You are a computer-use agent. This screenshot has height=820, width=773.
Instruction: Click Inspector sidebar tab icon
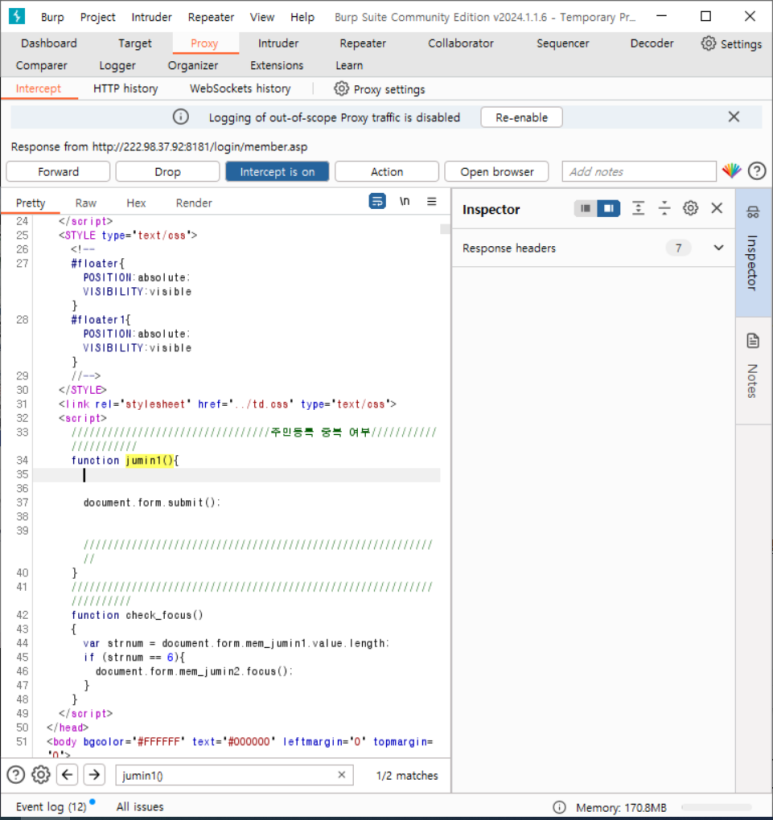pos(753,212)
